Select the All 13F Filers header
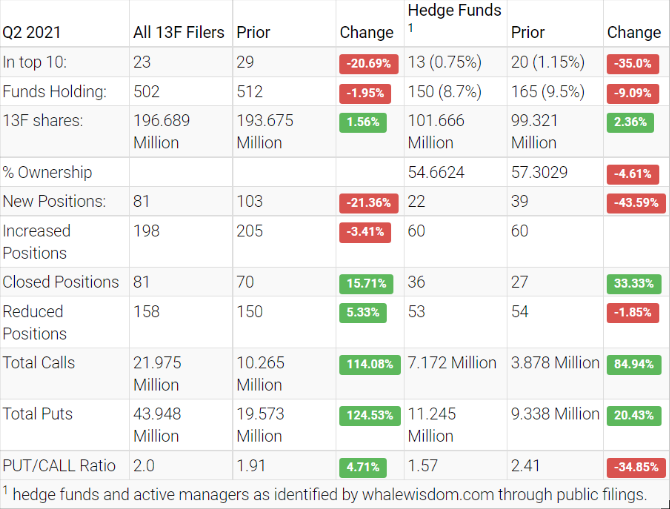 click(x=179, y=32)
